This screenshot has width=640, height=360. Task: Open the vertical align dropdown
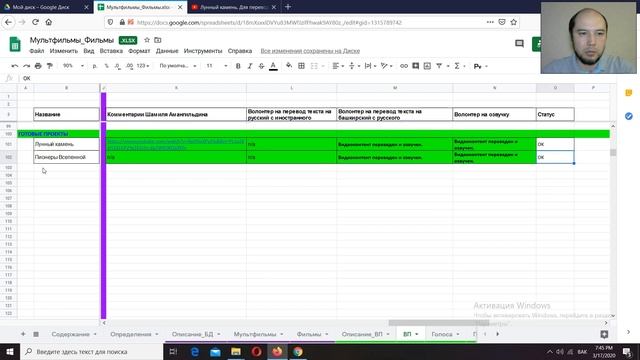pyautogui.click(x=354, y=66)
